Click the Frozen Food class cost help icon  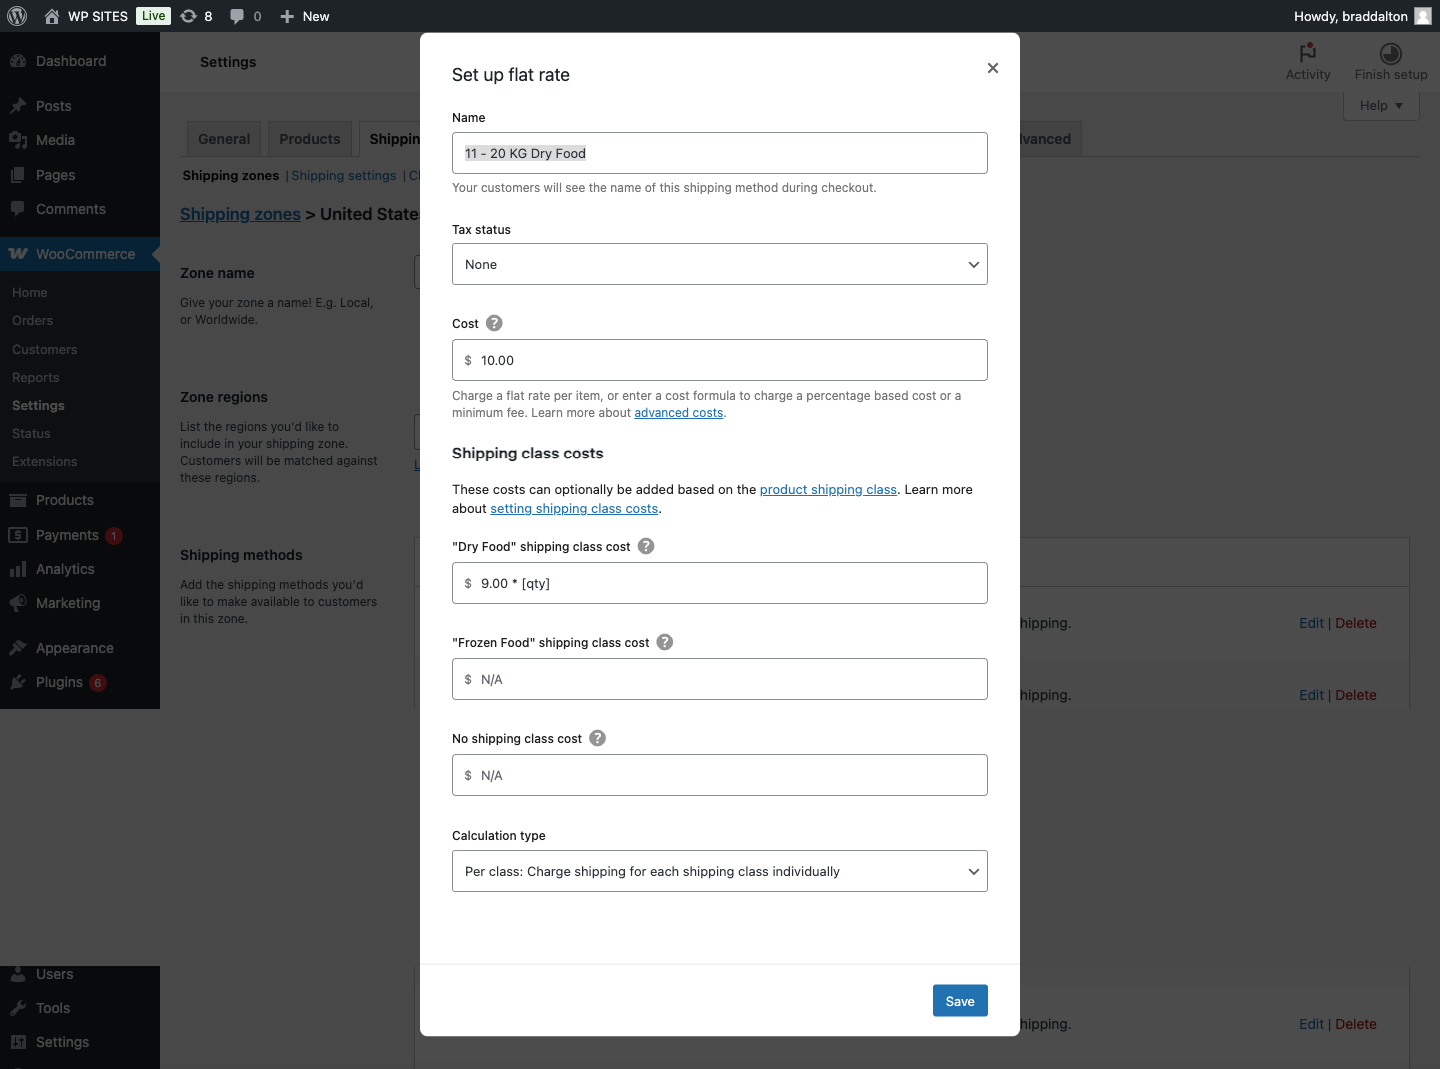(x=665, y=642)
